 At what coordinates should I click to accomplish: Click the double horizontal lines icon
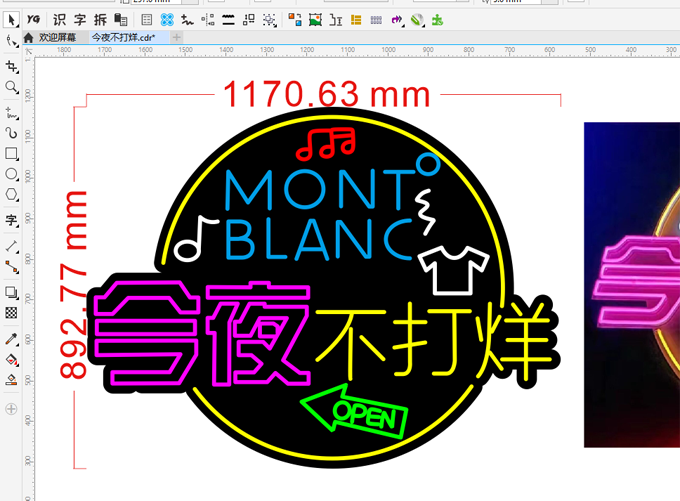[228, 20]
